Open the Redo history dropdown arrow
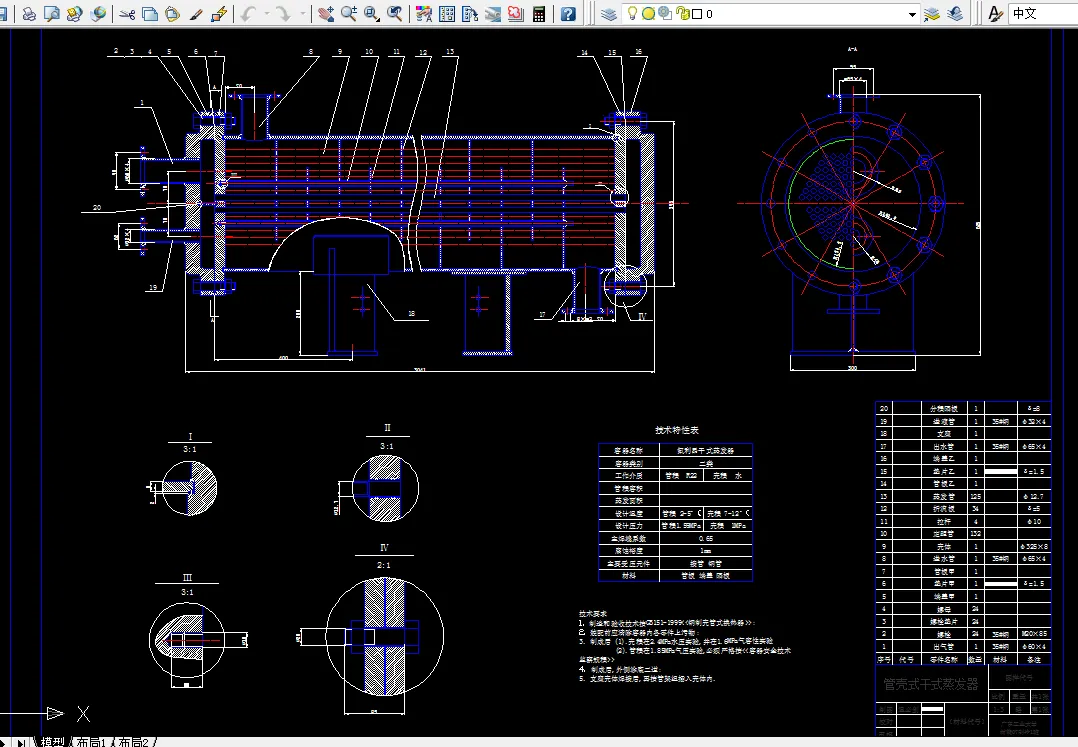 click(302, 13)
